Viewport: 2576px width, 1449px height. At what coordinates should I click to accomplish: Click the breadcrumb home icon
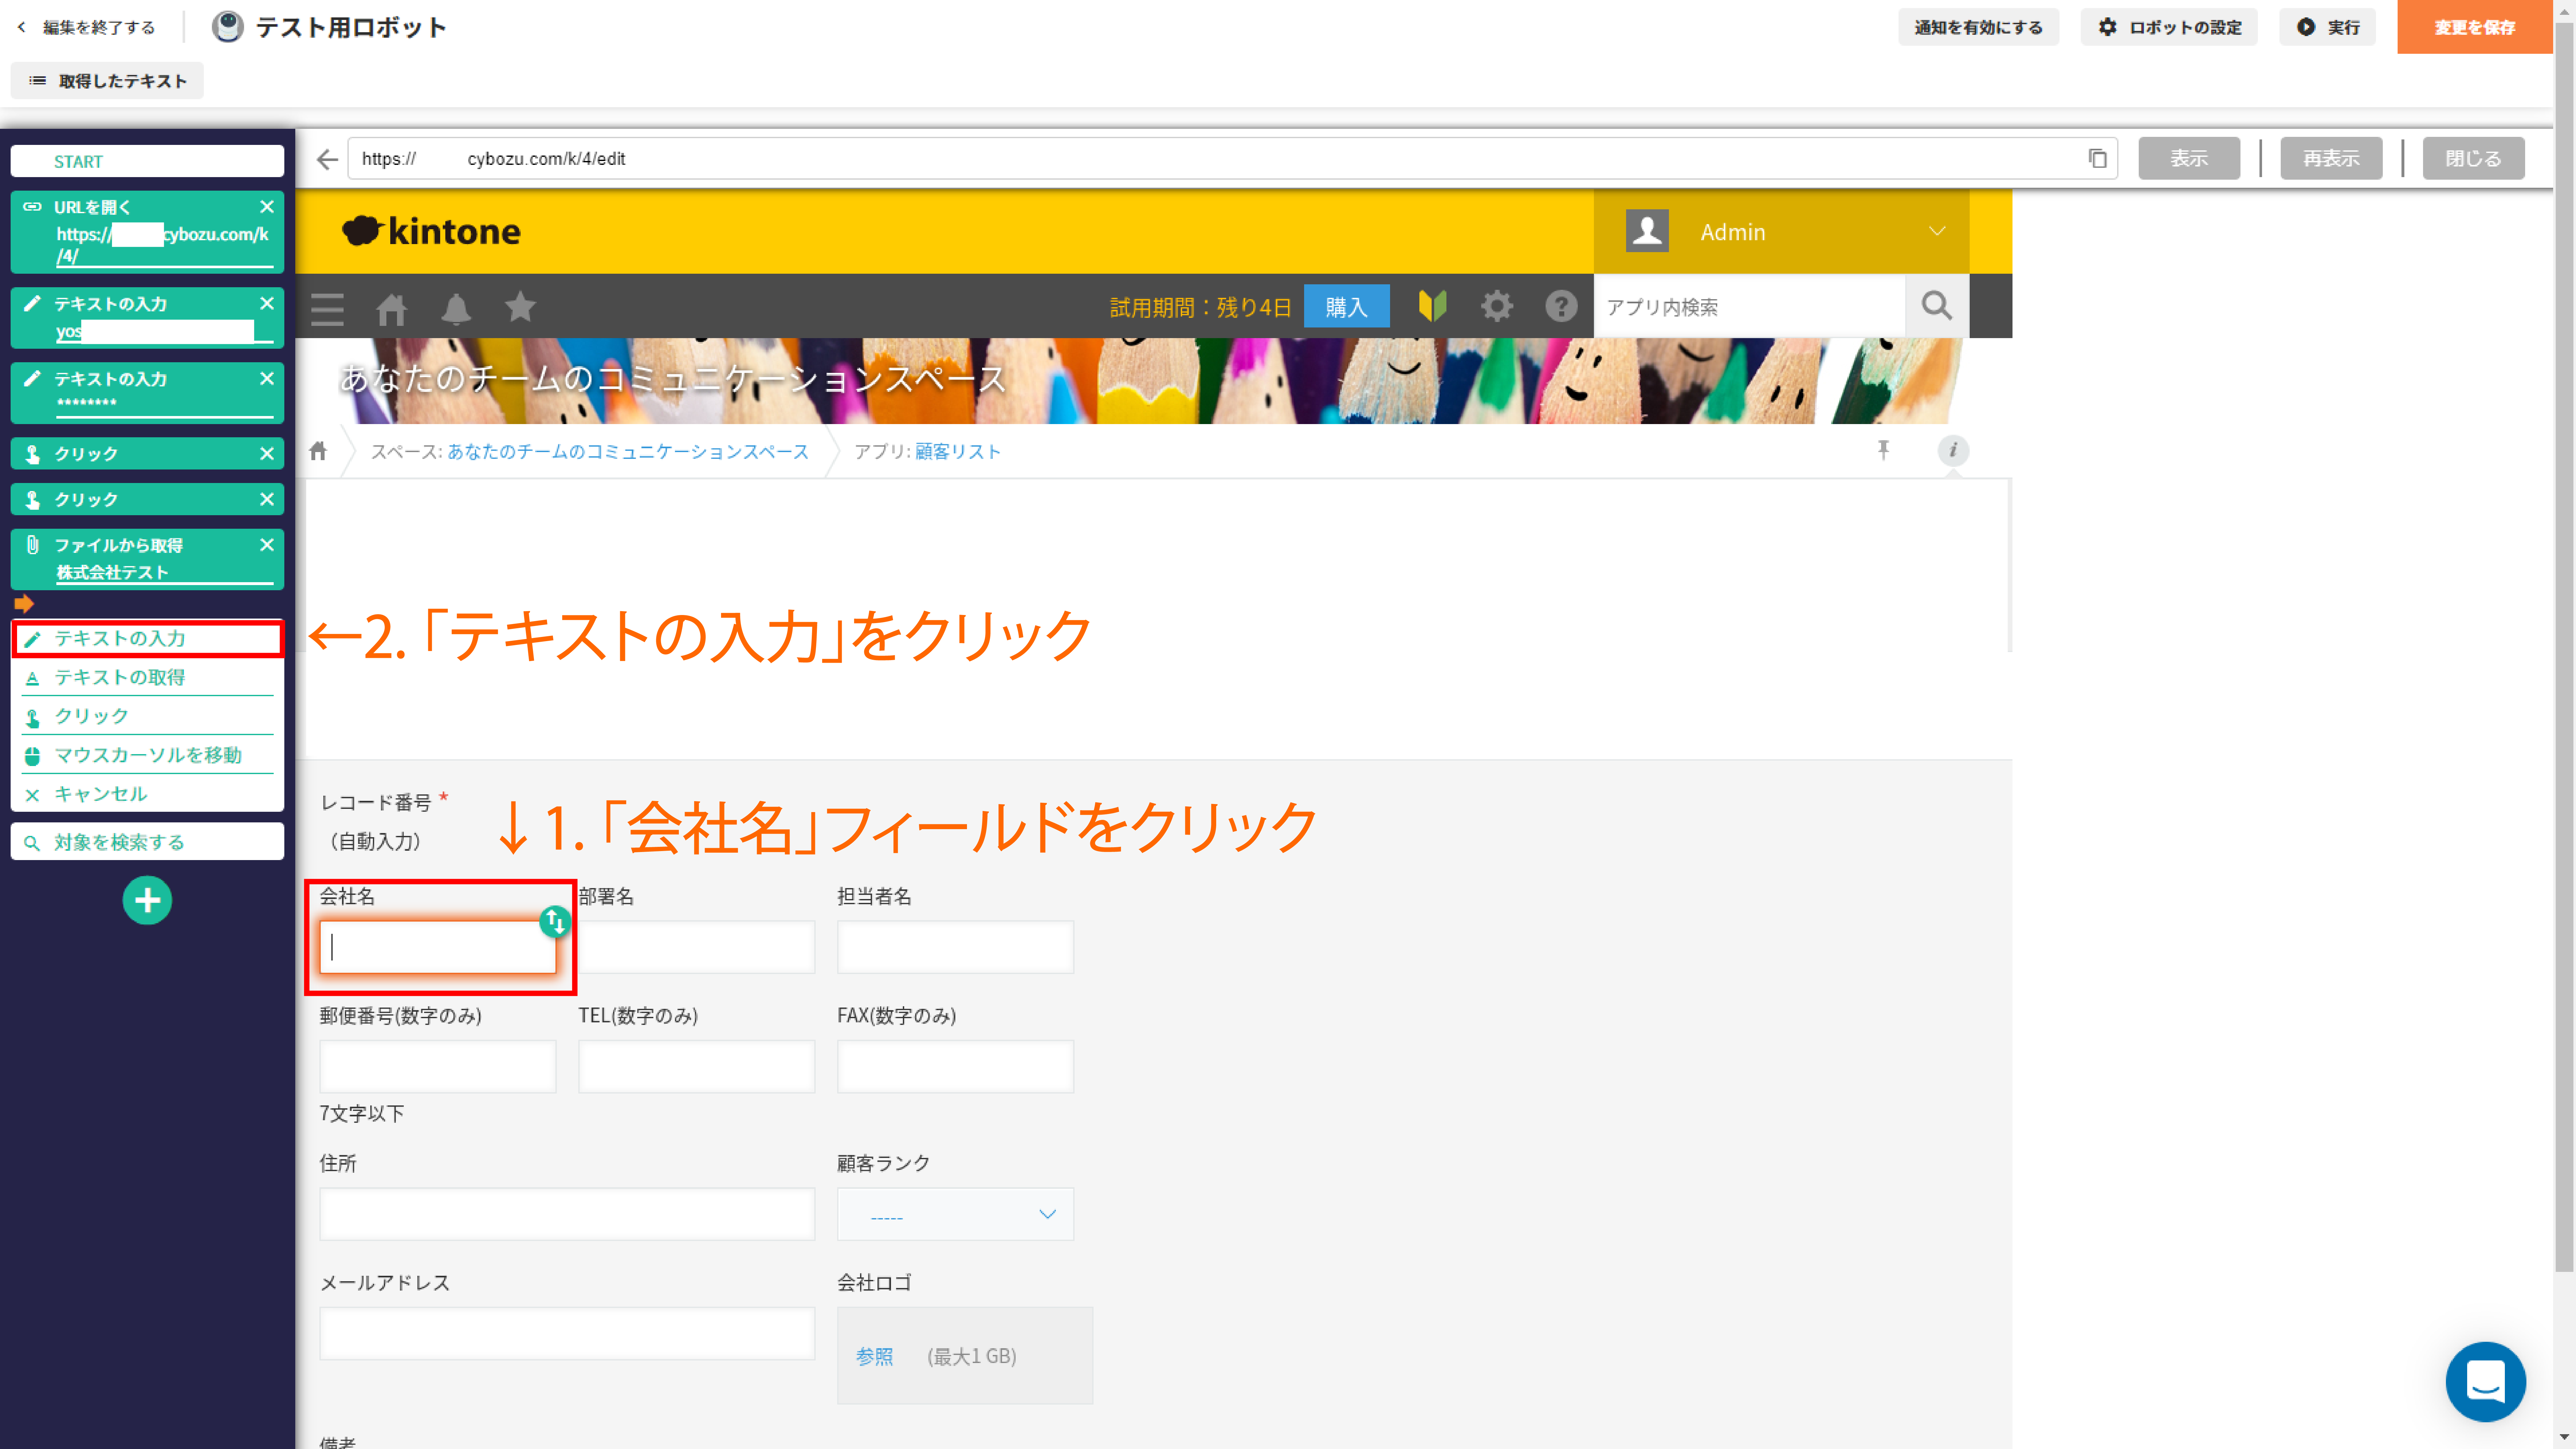(318, 451)
